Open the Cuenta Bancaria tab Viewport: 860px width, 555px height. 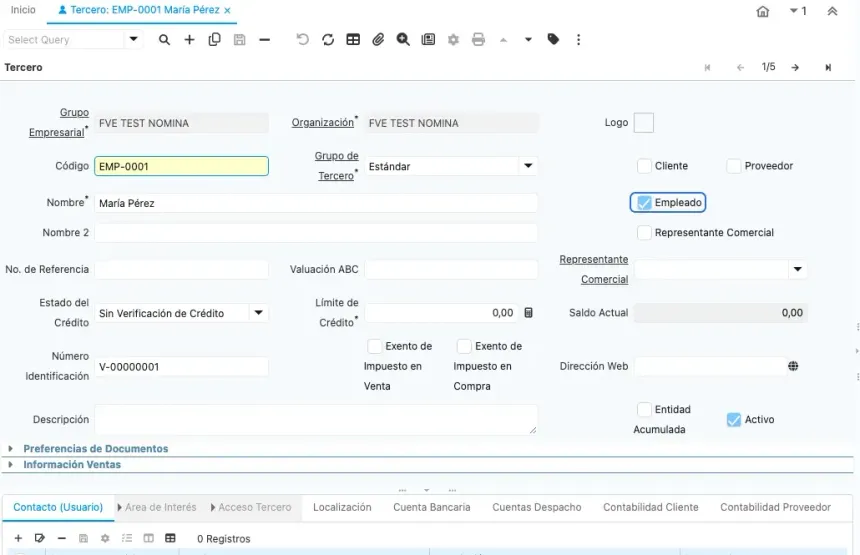(x=432, y=507)
